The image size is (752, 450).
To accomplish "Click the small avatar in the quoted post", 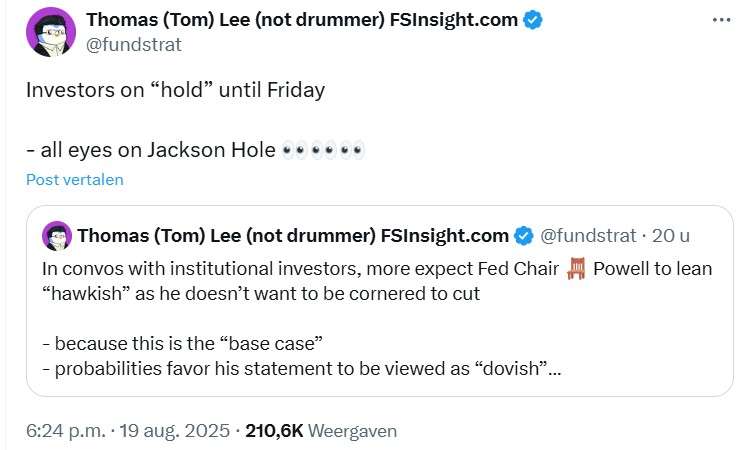I will [57, 236].
